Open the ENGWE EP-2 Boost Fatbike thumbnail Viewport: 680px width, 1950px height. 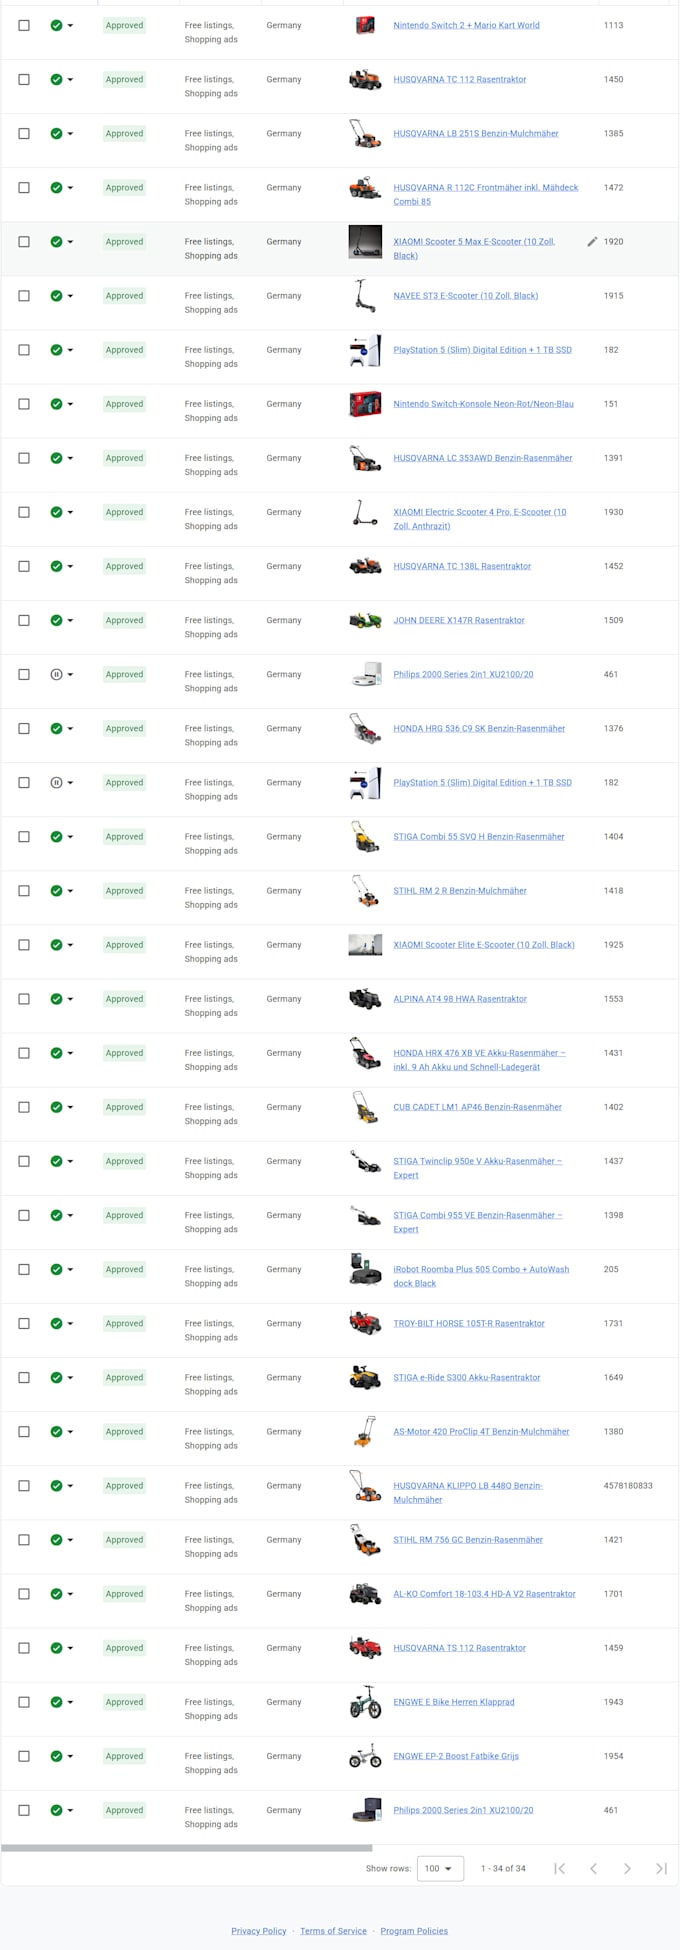tap(365, 1756)
